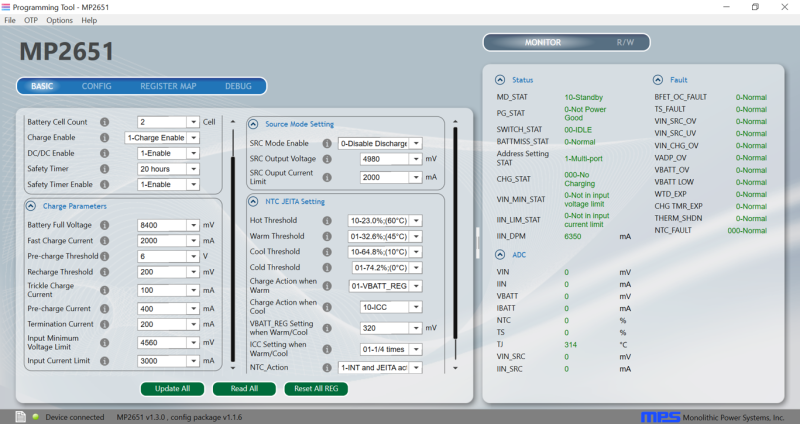Click the Battery Full Voltage value field
The height and width of the screenshot is (424, 800).
(x=162, y=225)
